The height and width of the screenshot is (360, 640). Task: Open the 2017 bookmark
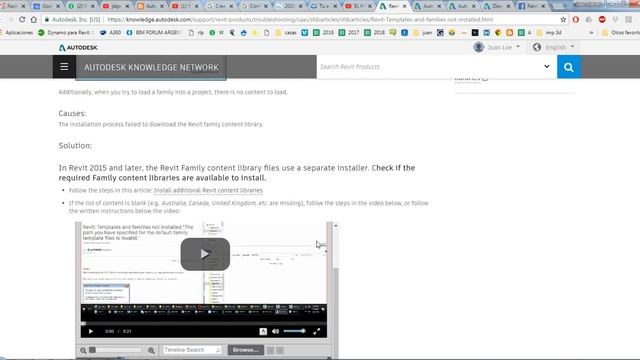tap(349, 32)
